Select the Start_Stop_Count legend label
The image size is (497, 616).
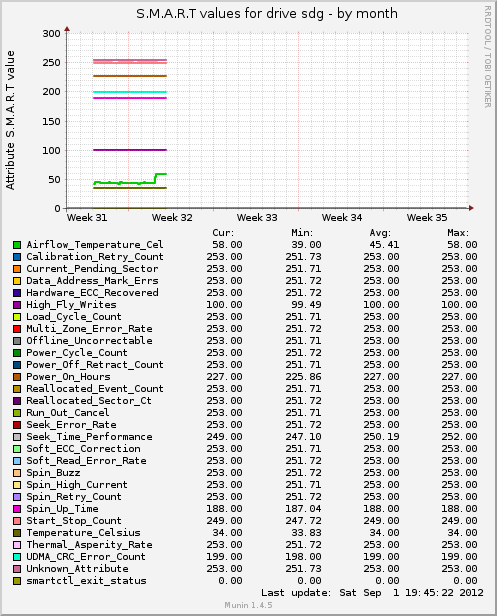74,521
